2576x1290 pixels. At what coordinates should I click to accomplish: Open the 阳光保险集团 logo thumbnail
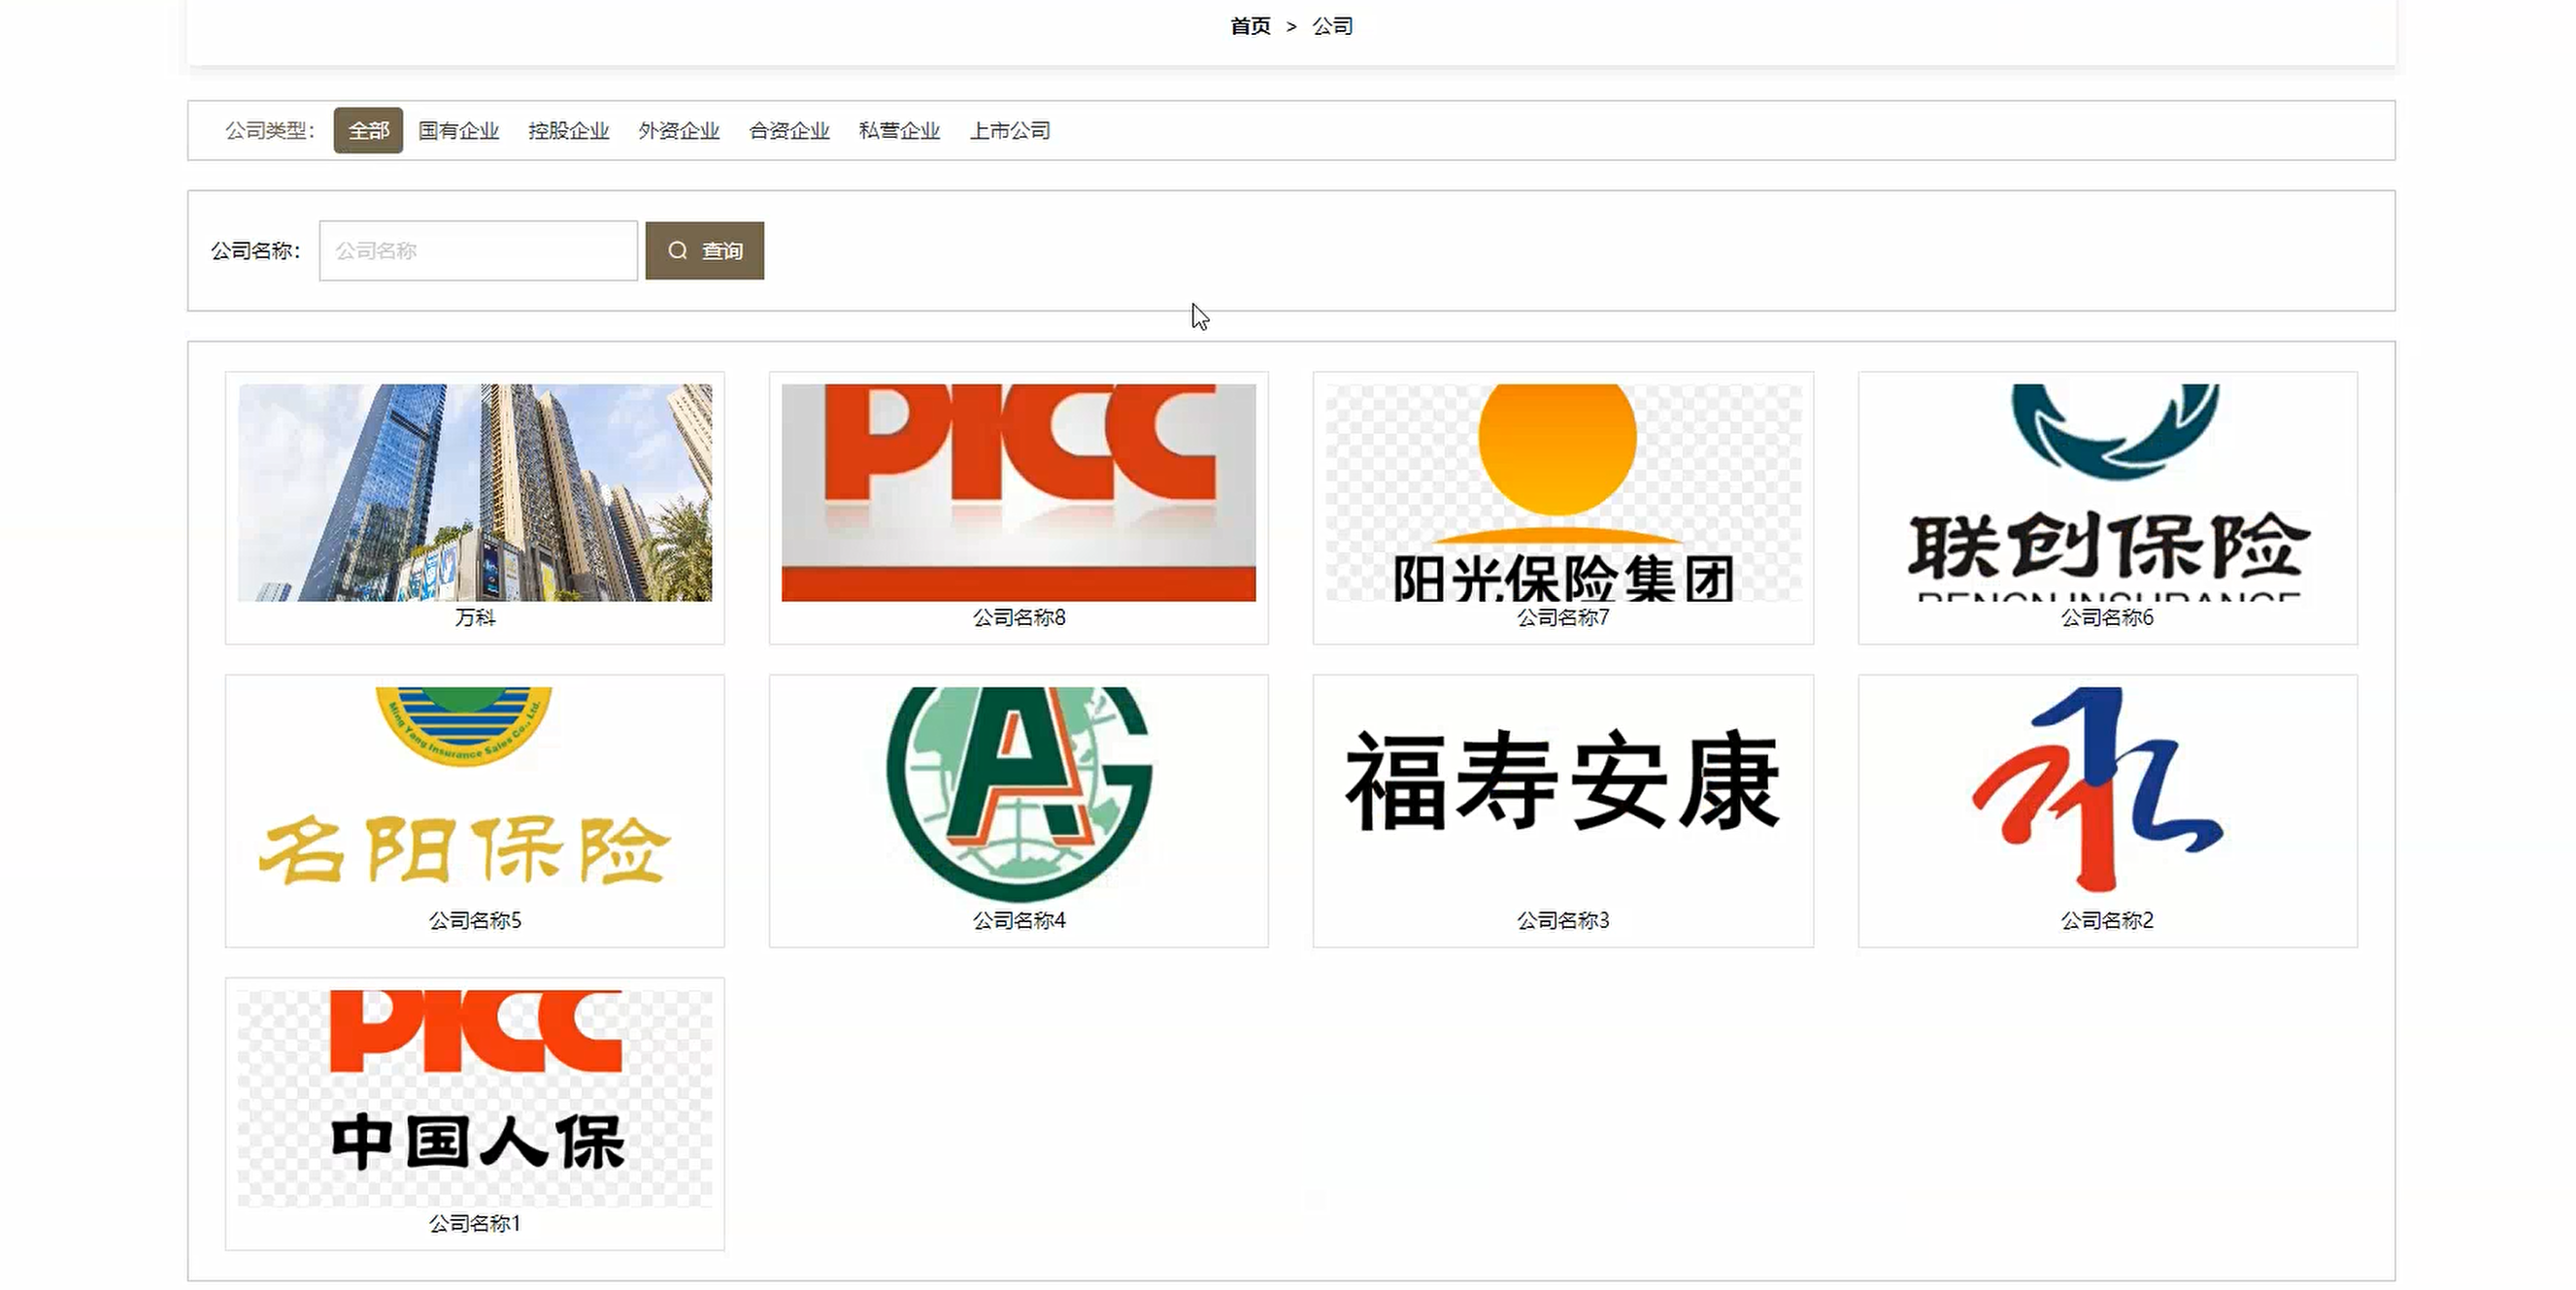1563,492
